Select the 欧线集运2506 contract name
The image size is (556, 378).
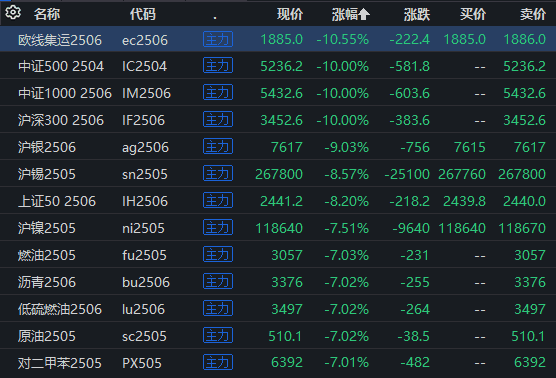pos(60,40)
